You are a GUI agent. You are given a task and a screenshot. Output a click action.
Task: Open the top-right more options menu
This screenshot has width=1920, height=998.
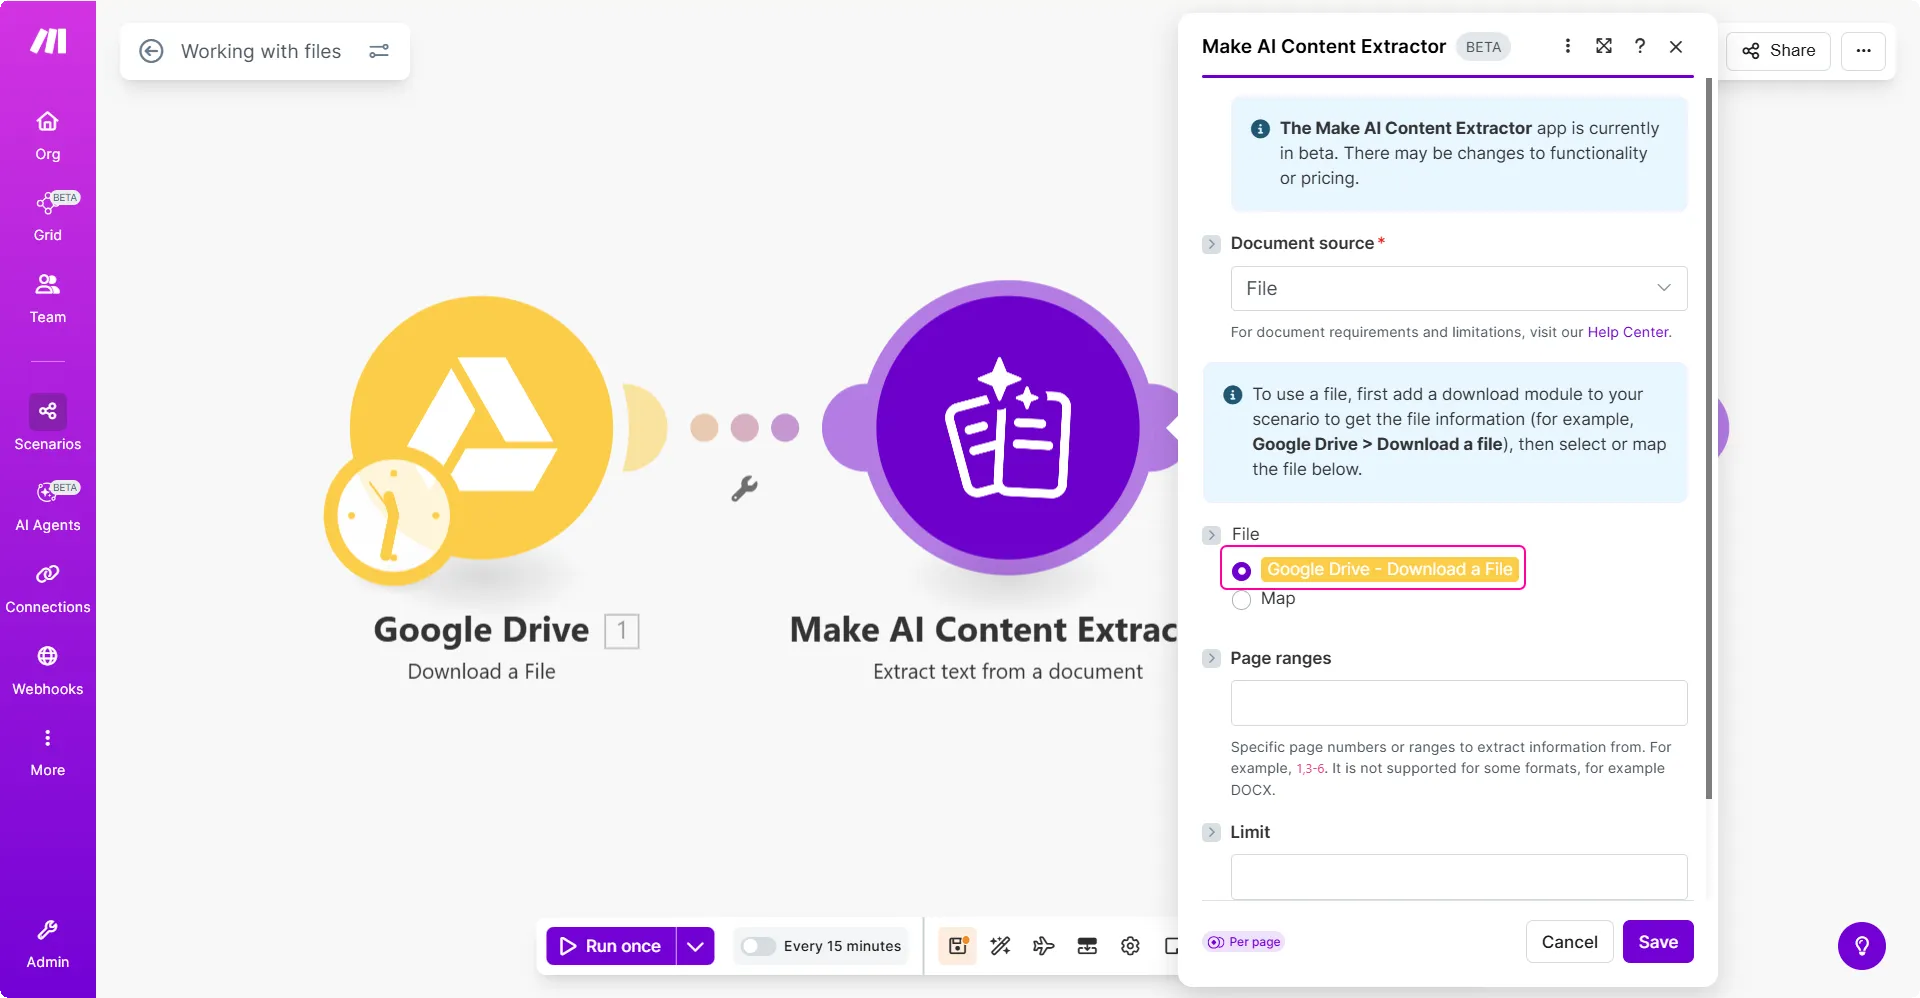click(x=1864, y=51)
